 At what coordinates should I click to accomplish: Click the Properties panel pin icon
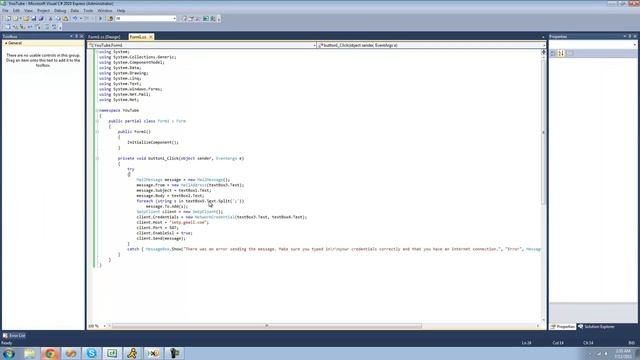click(x=630, y=36)
